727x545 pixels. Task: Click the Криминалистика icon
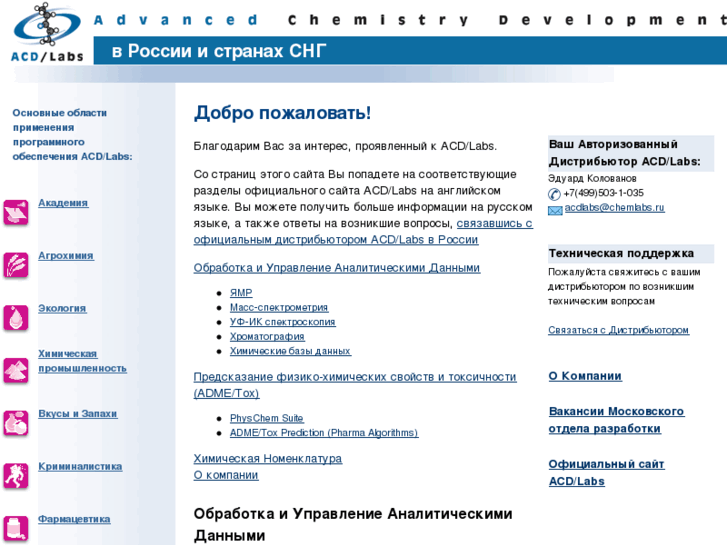click(x=16, y=476)
